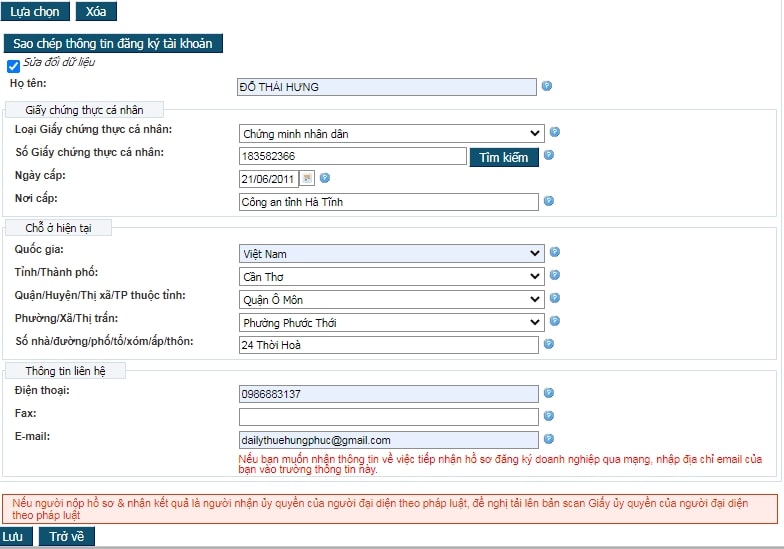784x549 pixels.
Task: Click the Trở về button
Action: [66, 537]
